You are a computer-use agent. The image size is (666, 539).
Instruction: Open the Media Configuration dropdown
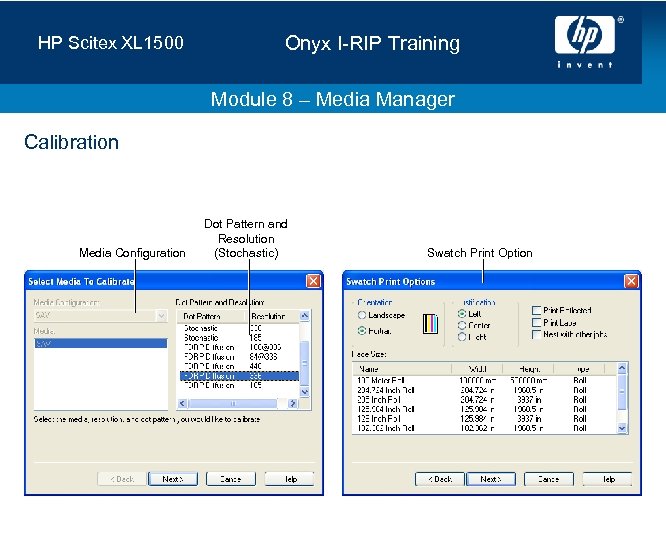pos(161,316)
